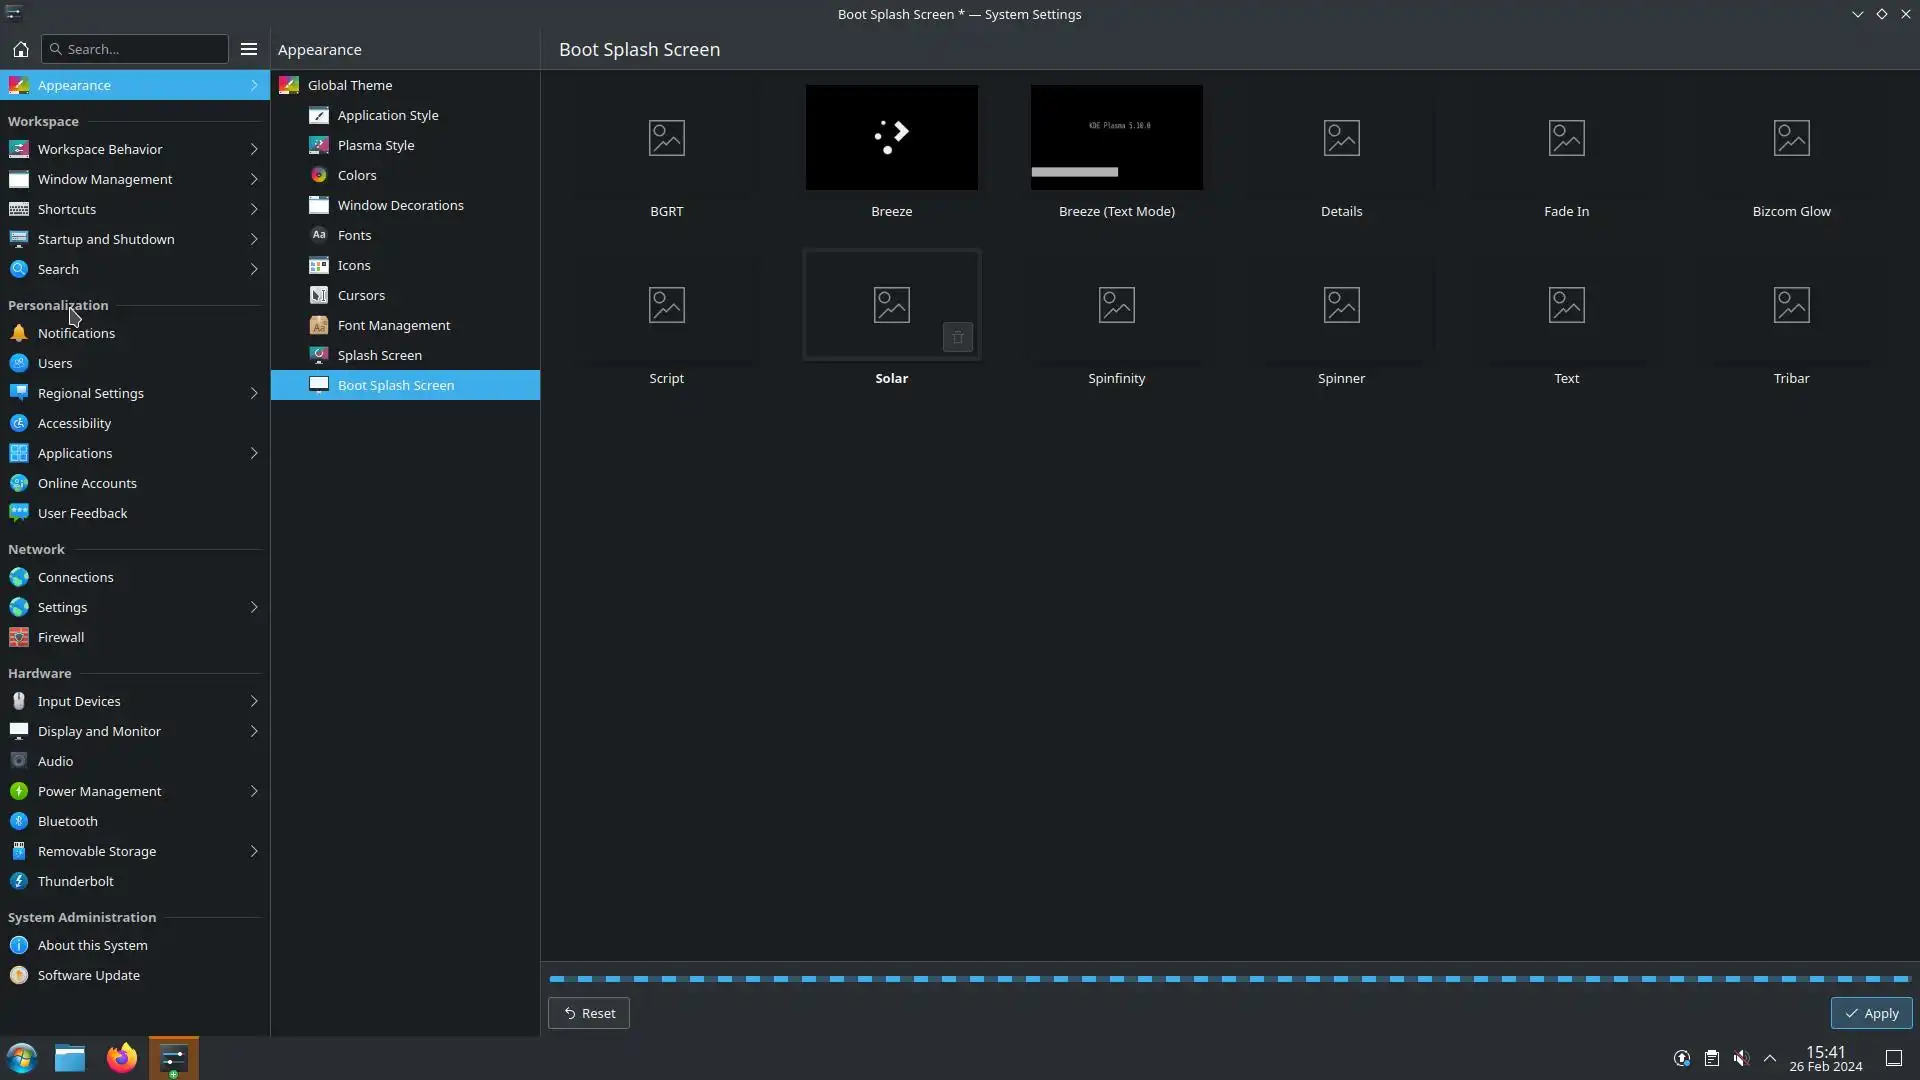1920x1080 pixels.
Task: Select the Splash Screen menu item
Action: pos(379,355)
